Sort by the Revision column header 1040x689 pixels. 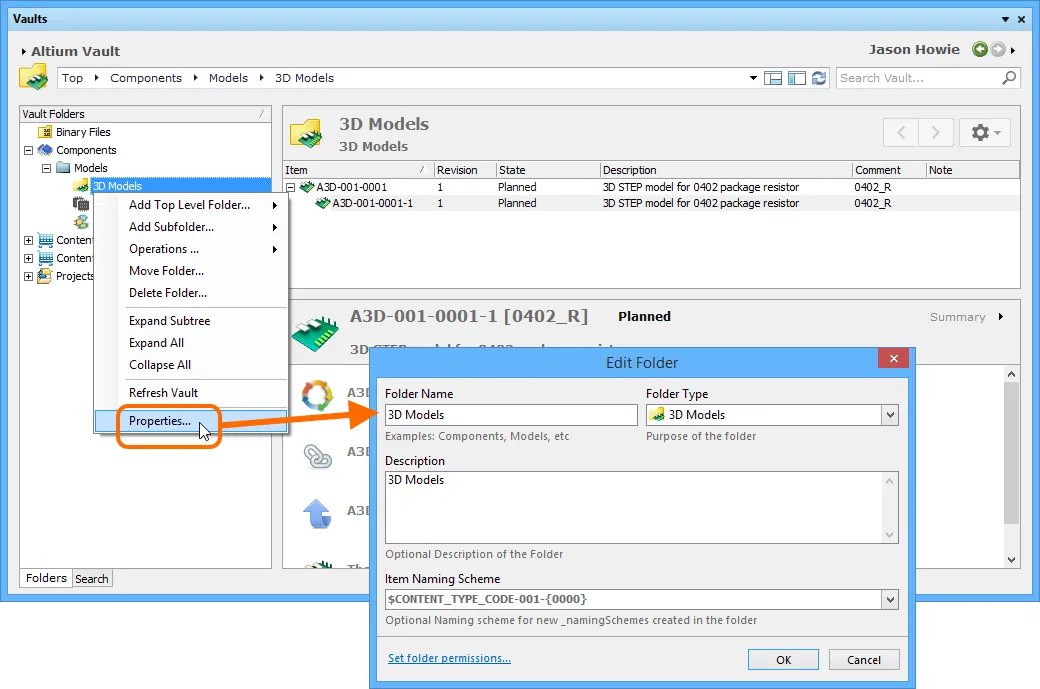[x=465, y=170]
